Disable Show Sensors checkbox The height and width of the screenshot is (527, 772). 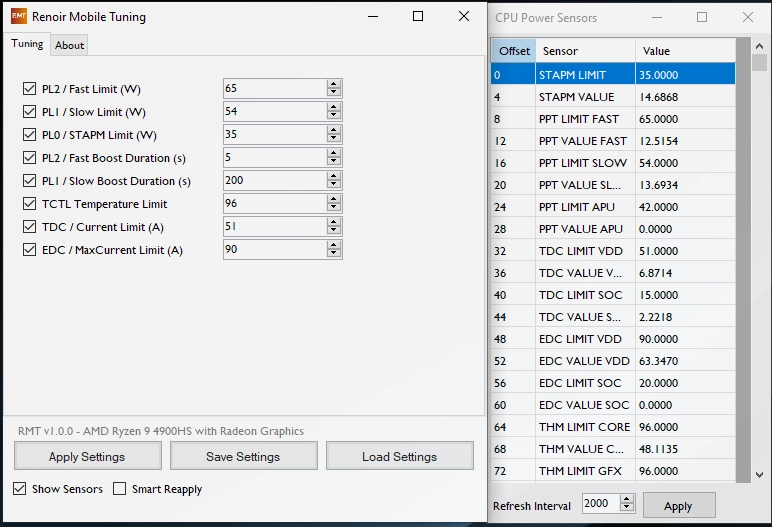click(x=20, y=489)
